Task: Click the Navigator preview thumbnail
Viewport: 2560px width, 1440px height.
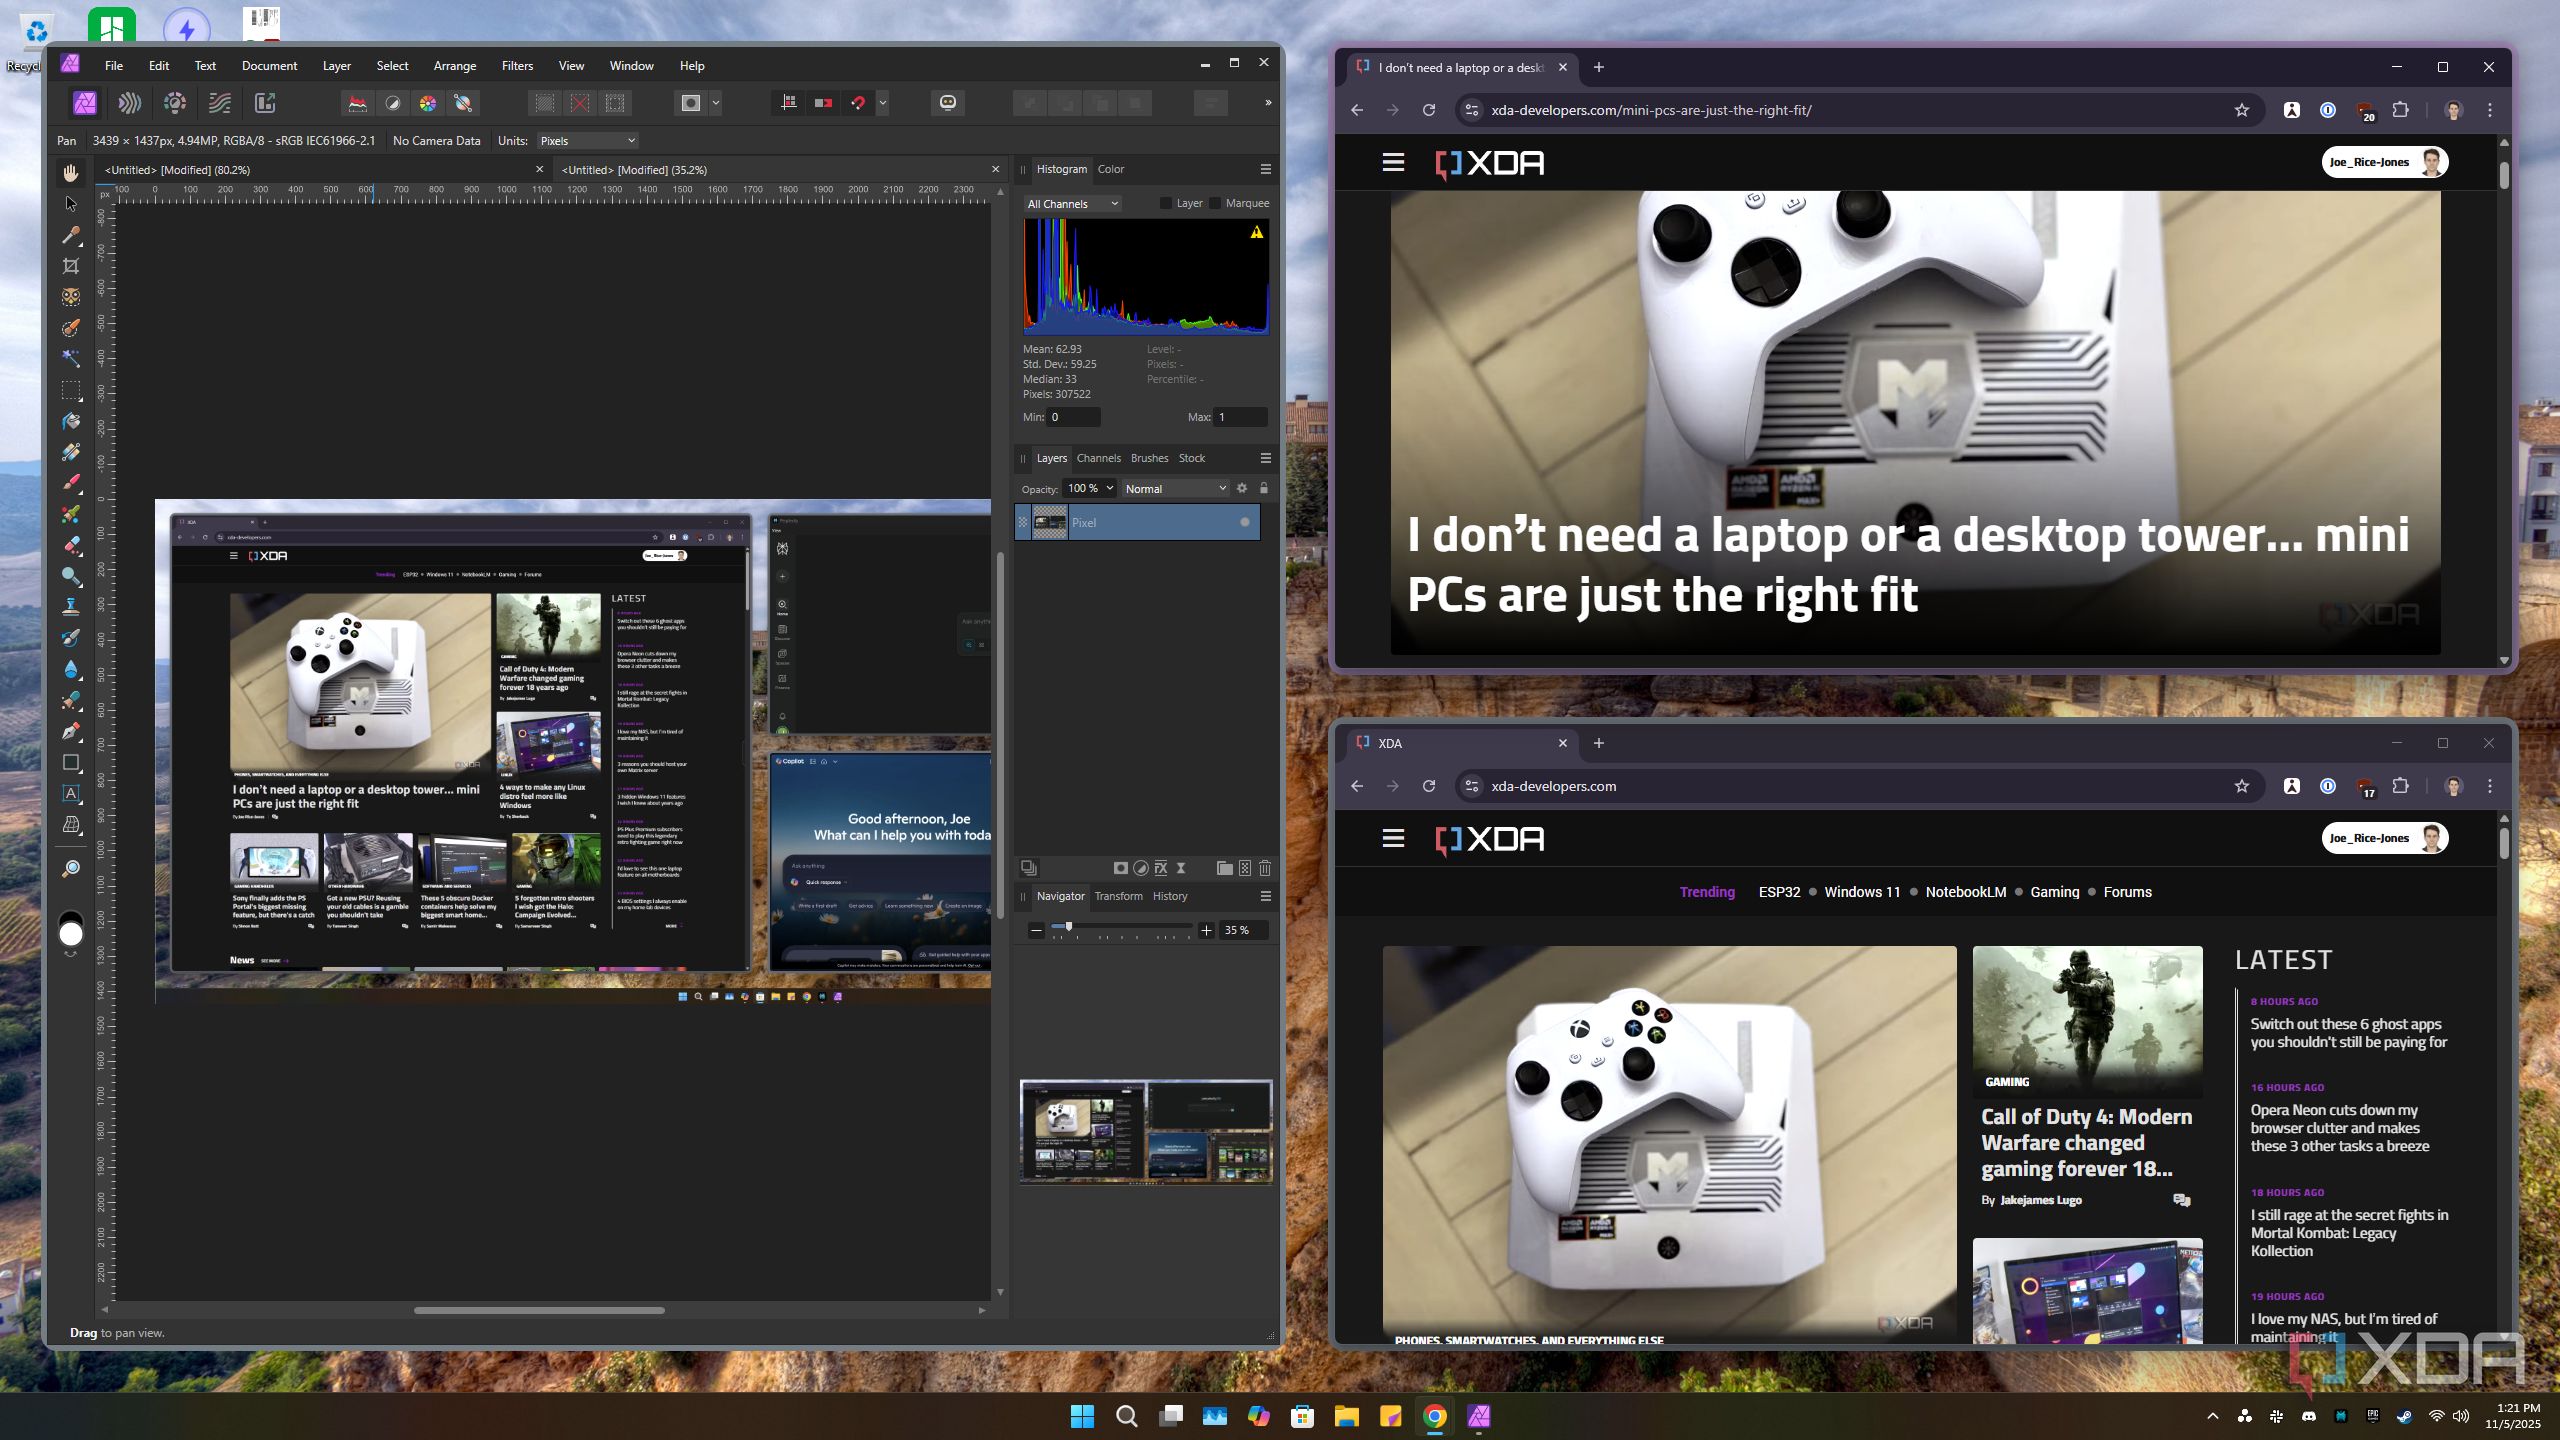Action: pyautogui.click(x=1146, y=1131)
